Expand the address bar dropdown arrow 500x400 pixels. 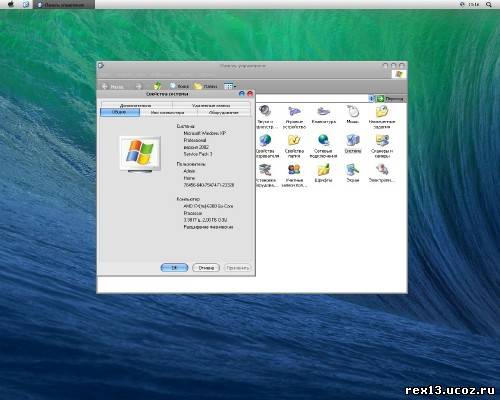[x=371, y=99]
